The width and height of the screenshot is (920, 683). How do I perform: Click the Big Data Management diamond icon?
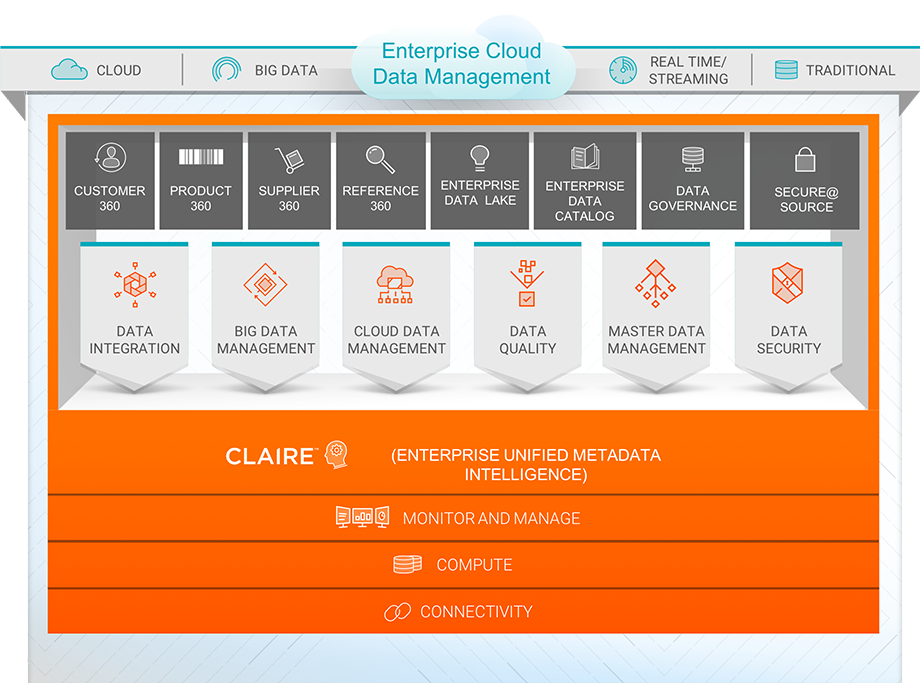(x=265, y=285)
